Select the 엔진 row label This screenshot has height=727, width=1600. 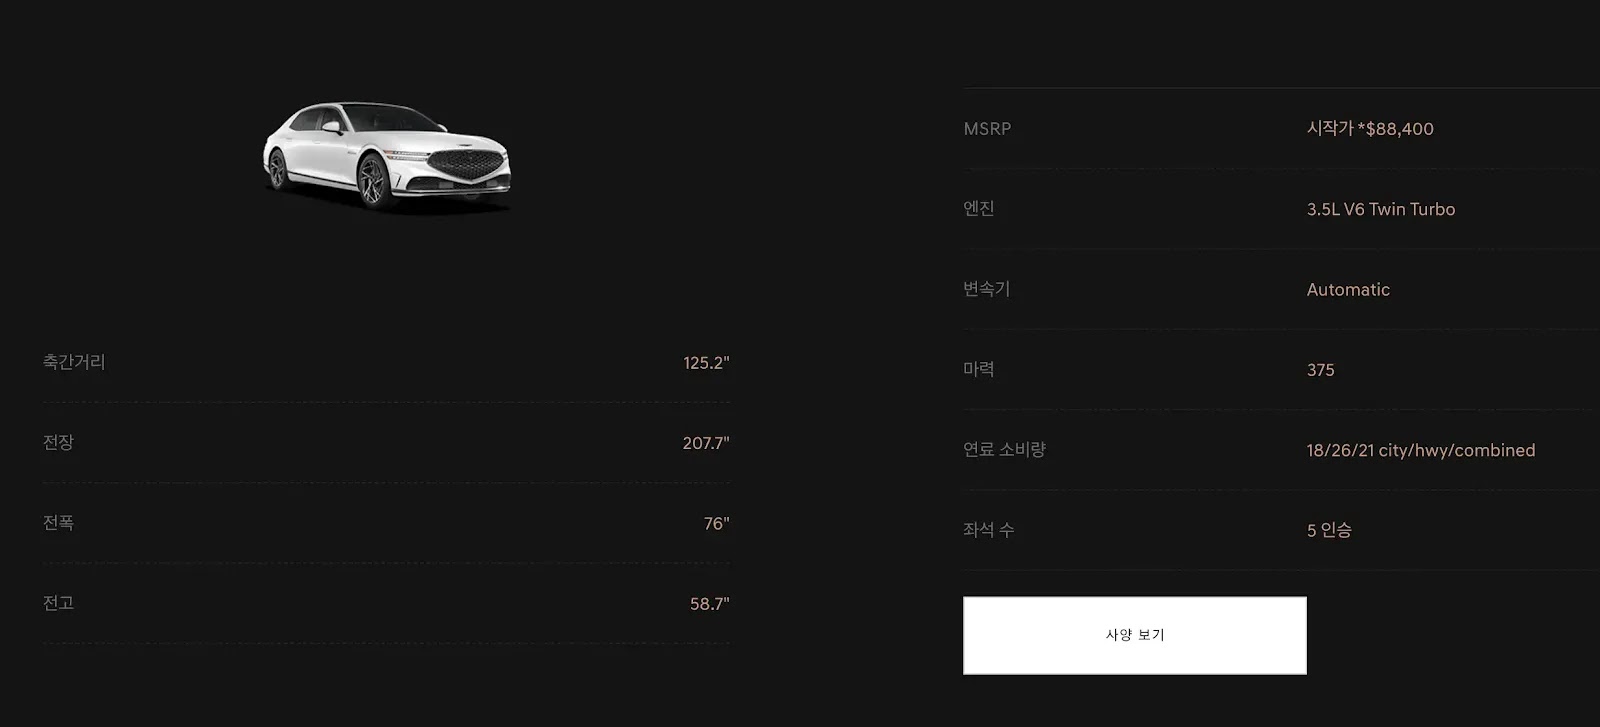coord(978,208)
